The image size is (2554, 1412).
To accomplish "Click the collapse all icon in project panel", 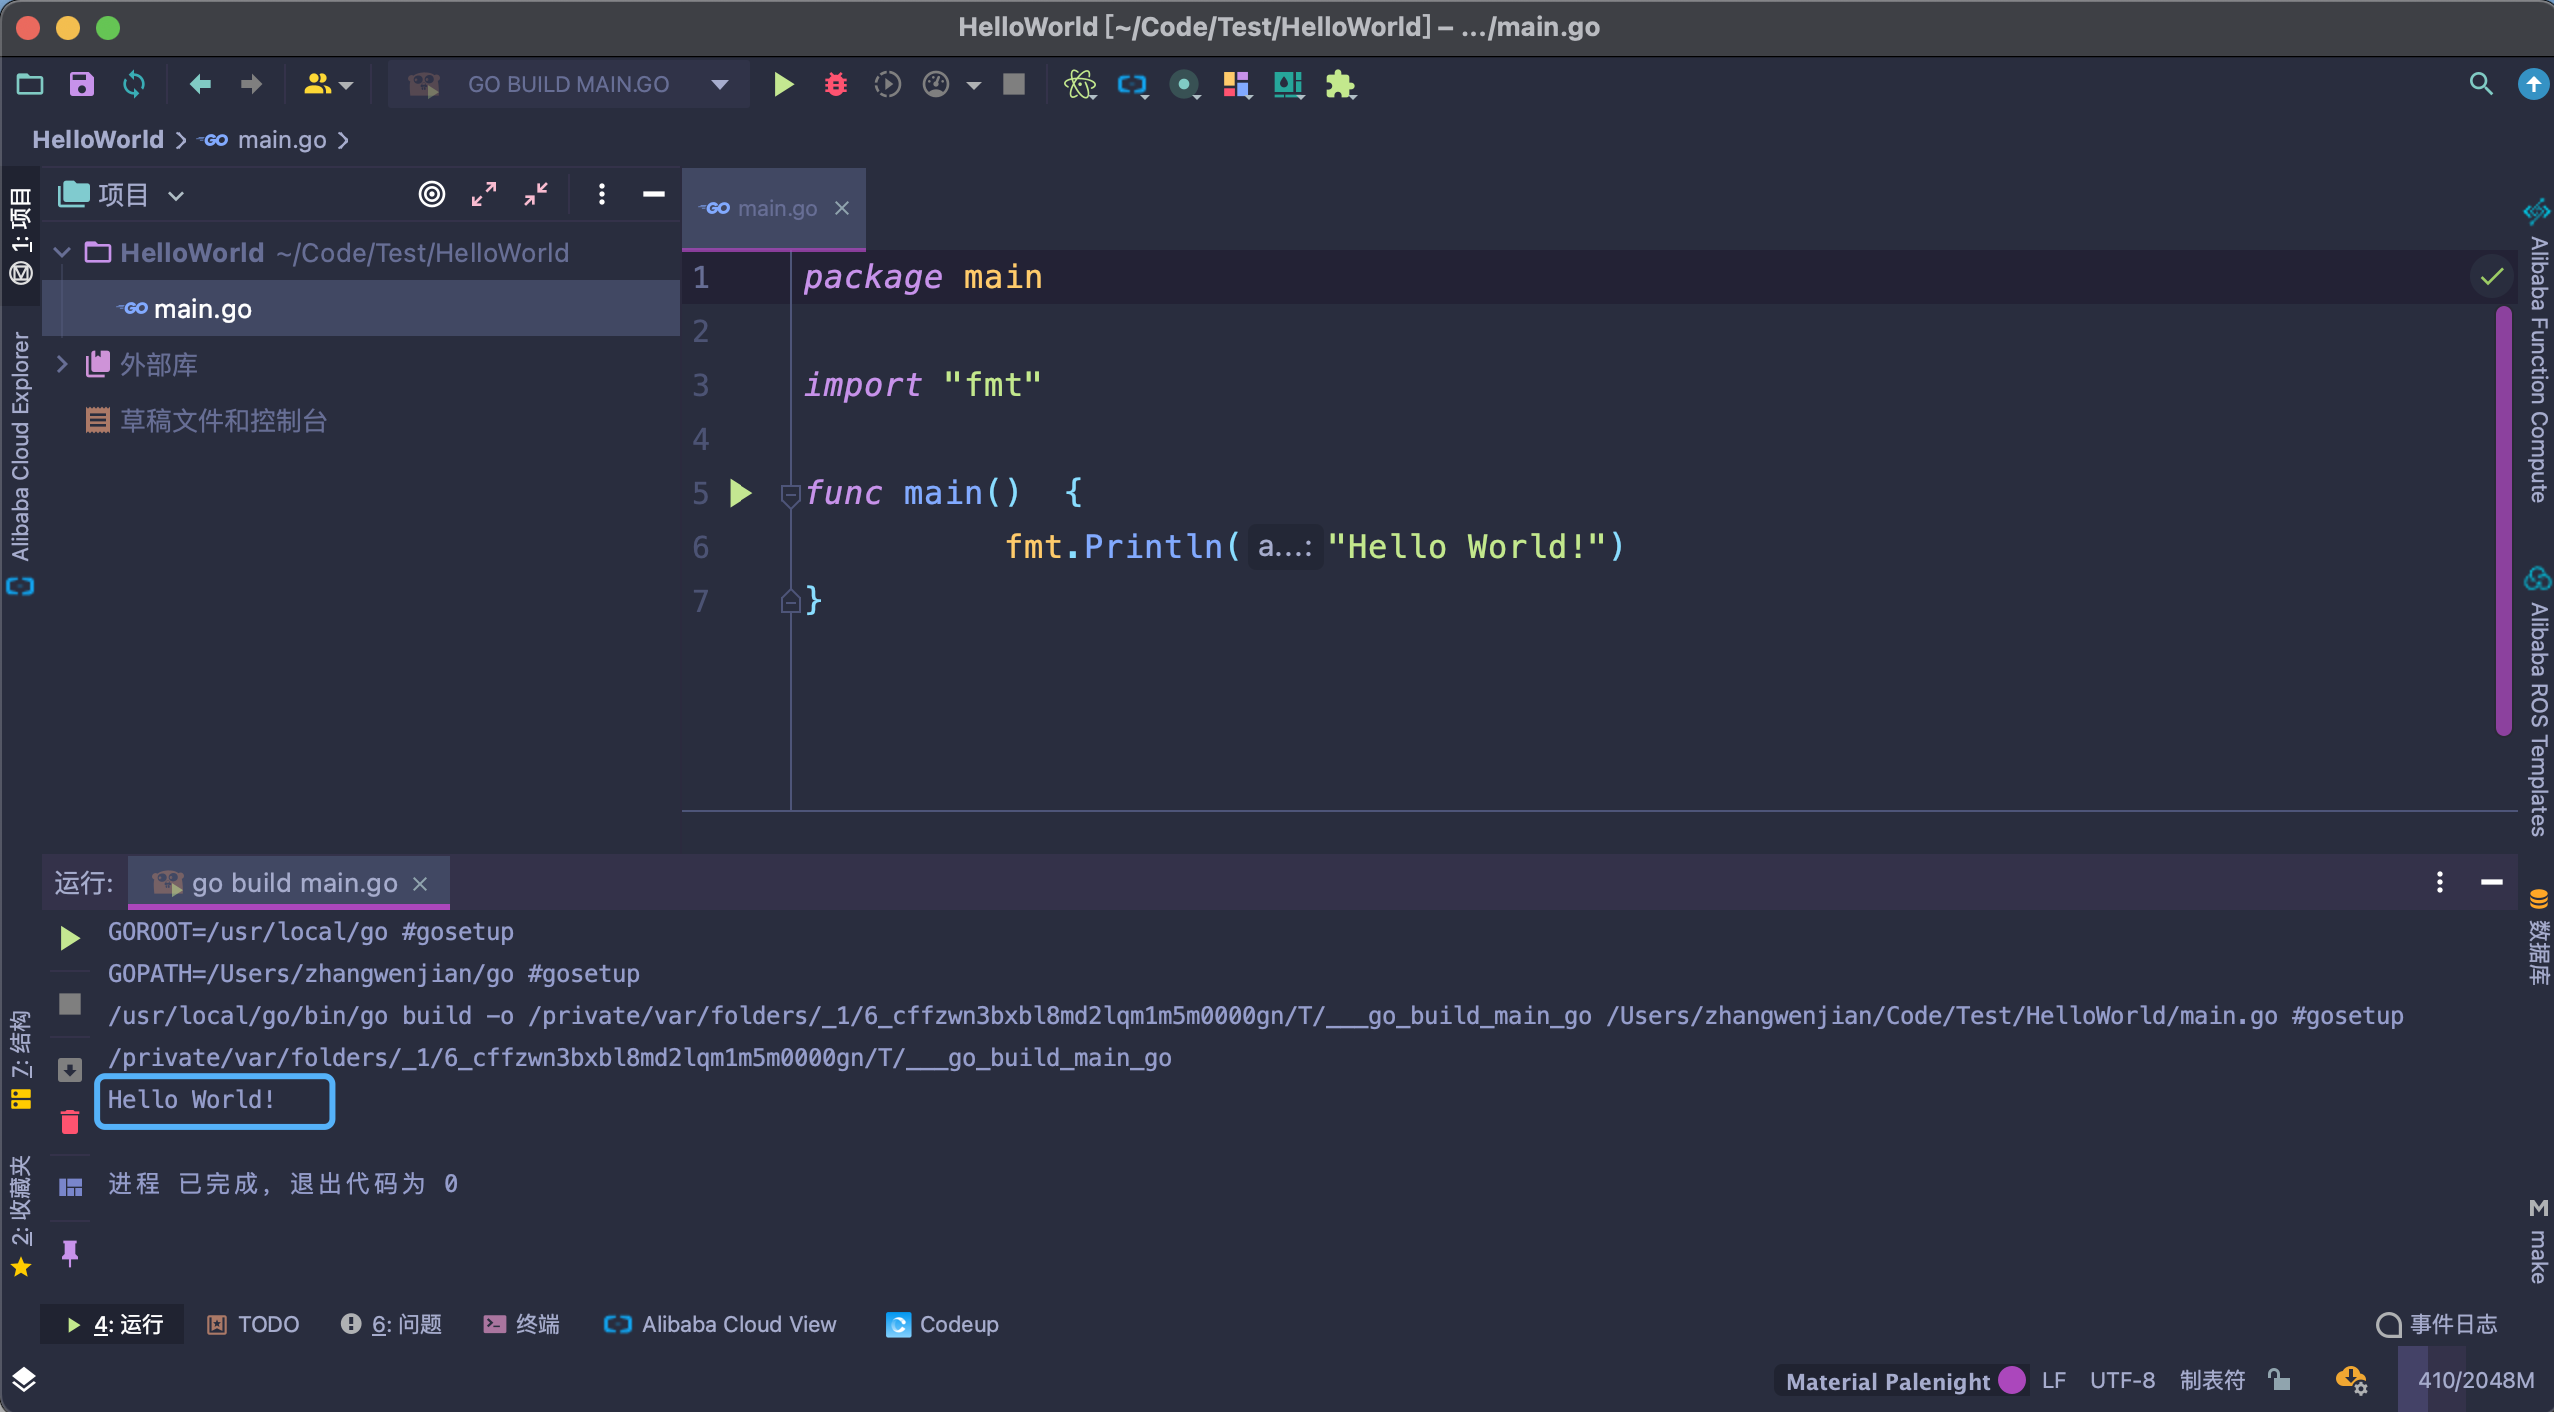I will tap(536, 194).
